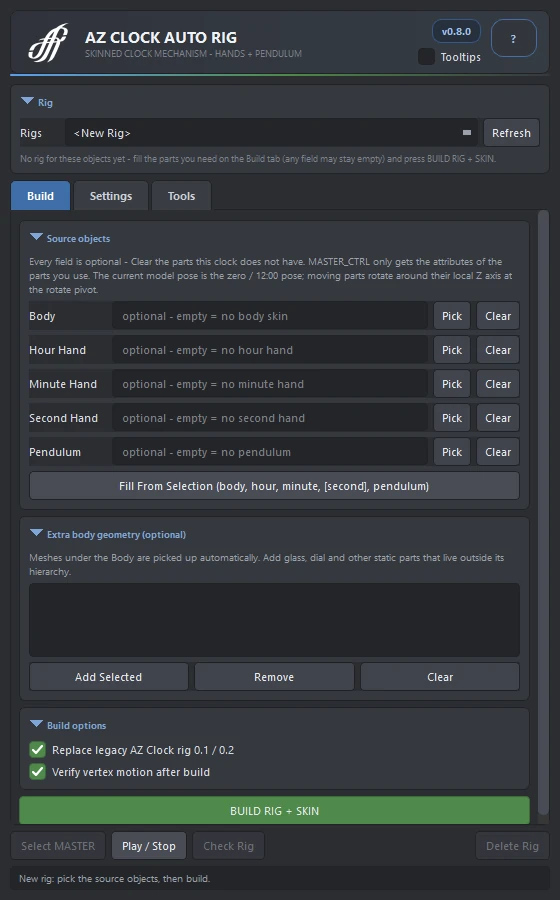Collapse Extra body geometry section
This screenshot has height=900, width=560.
coord(36,533)
